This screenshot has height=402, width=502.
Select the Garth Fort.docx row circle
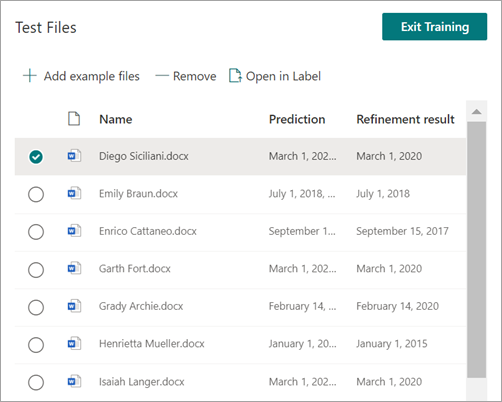(36, 270)
